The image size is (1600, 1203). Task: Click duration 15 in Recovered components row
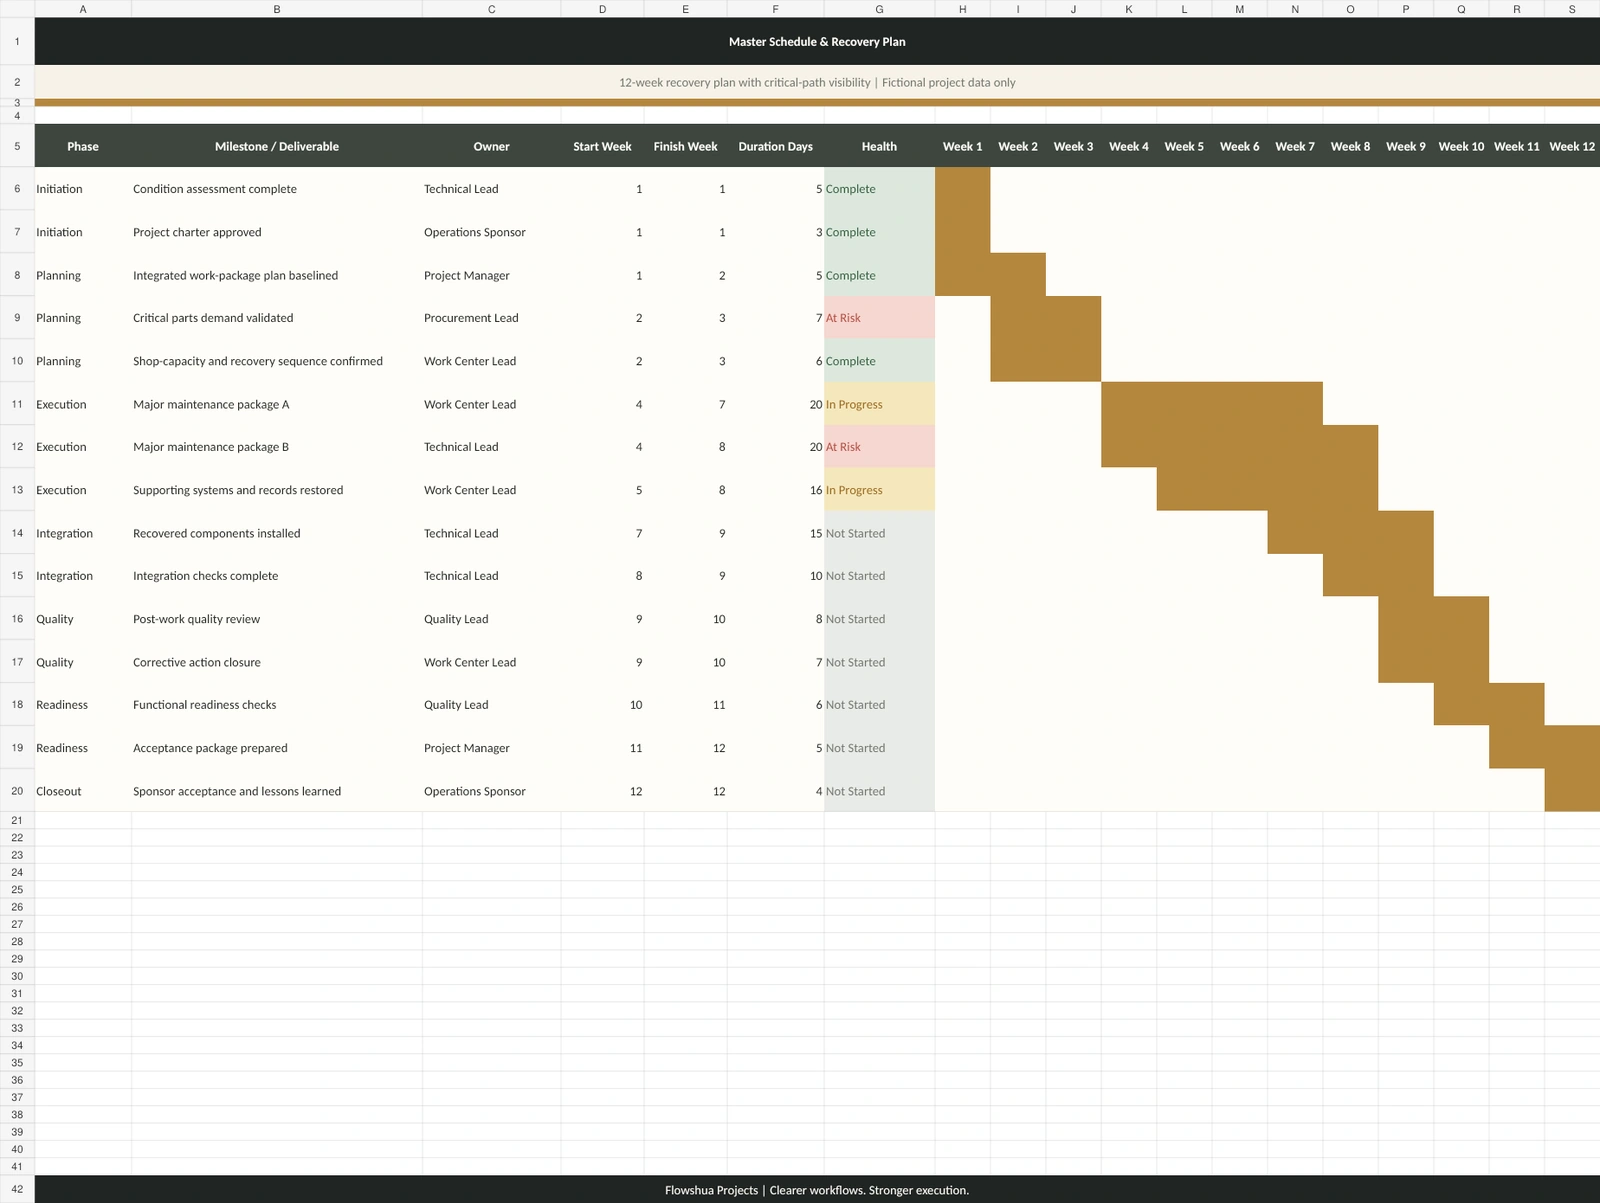tap(775, 533)
